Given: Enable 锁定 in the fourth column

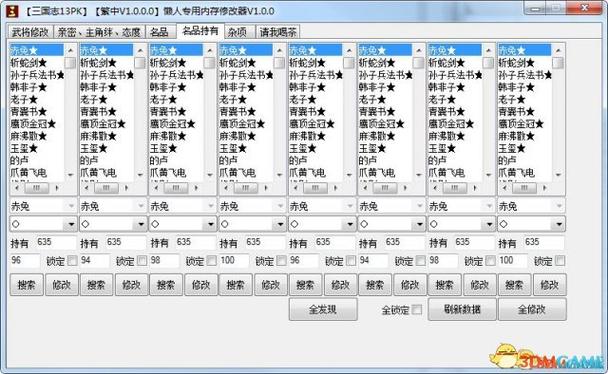Looking at the screenshot, I should [x=281, y=261].
